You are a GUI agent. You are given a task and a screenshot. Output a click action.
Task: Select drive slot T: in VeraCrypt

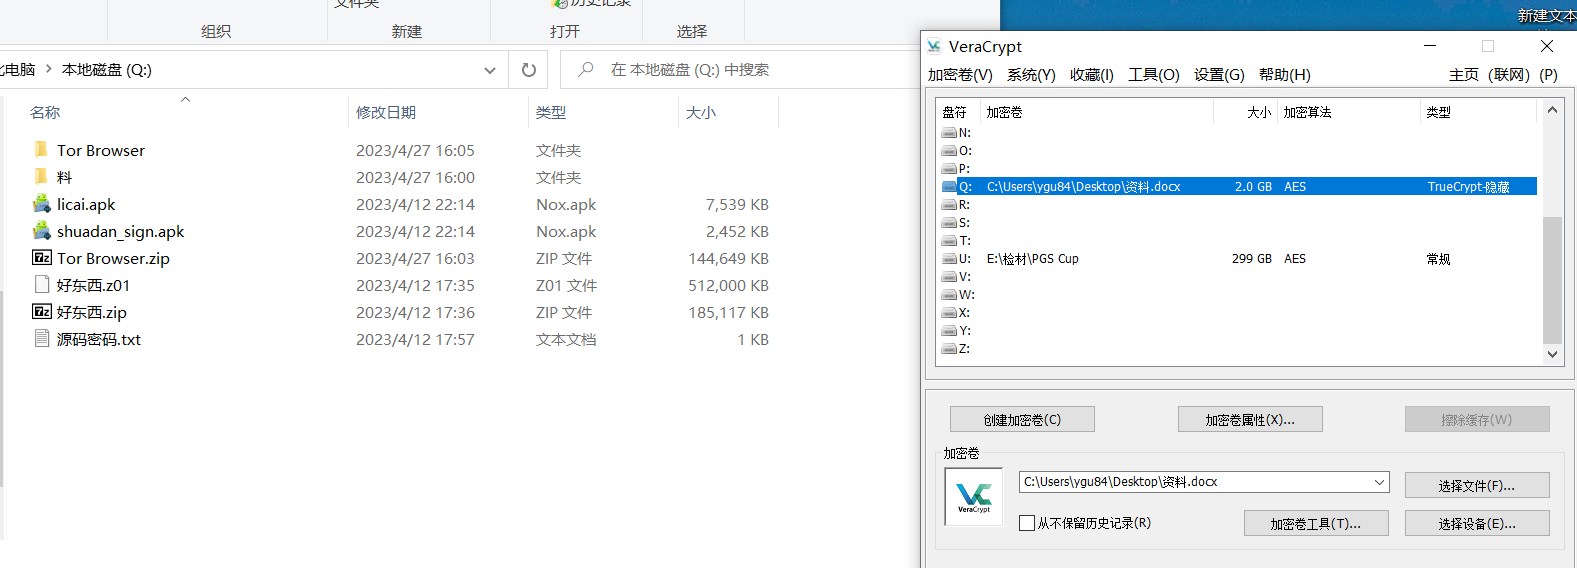tap(956, 241)
